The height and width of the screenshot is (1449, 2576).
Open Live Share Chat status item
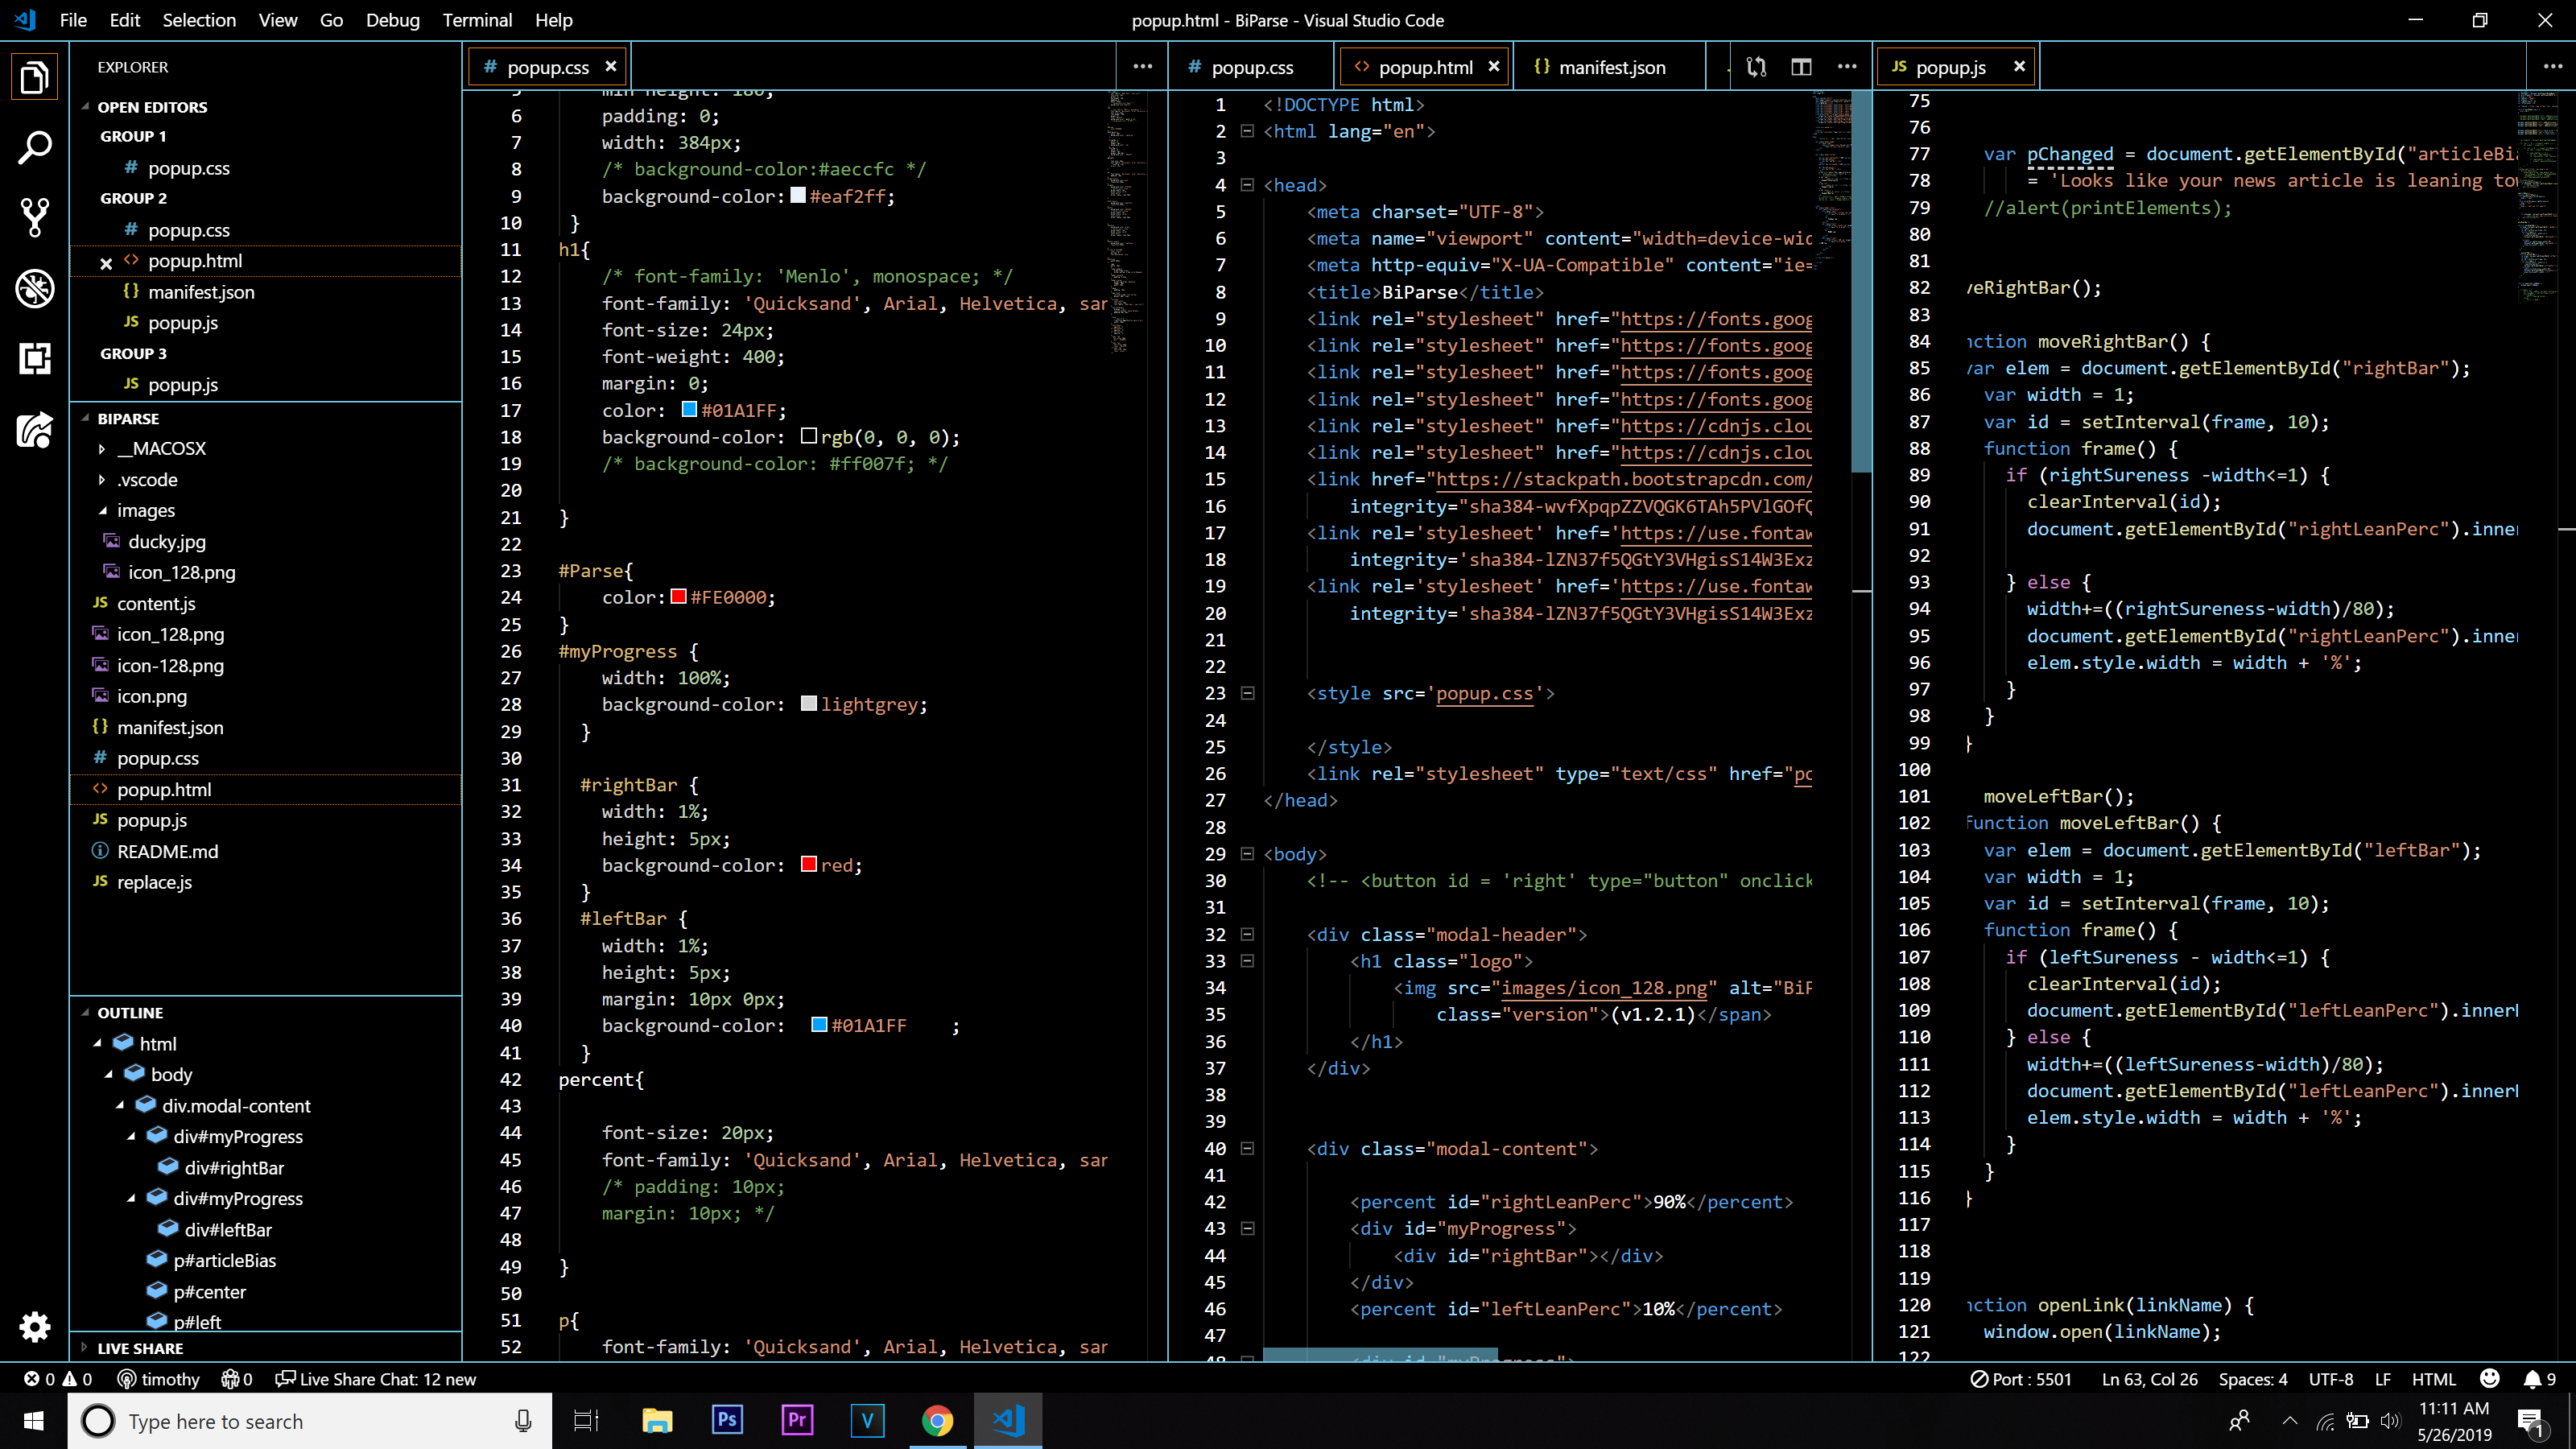[x=376, y=1379]
